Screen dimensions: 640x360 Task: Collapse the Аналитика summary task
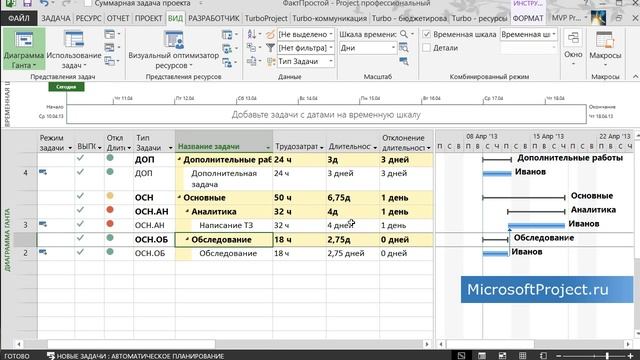(187, 211)
